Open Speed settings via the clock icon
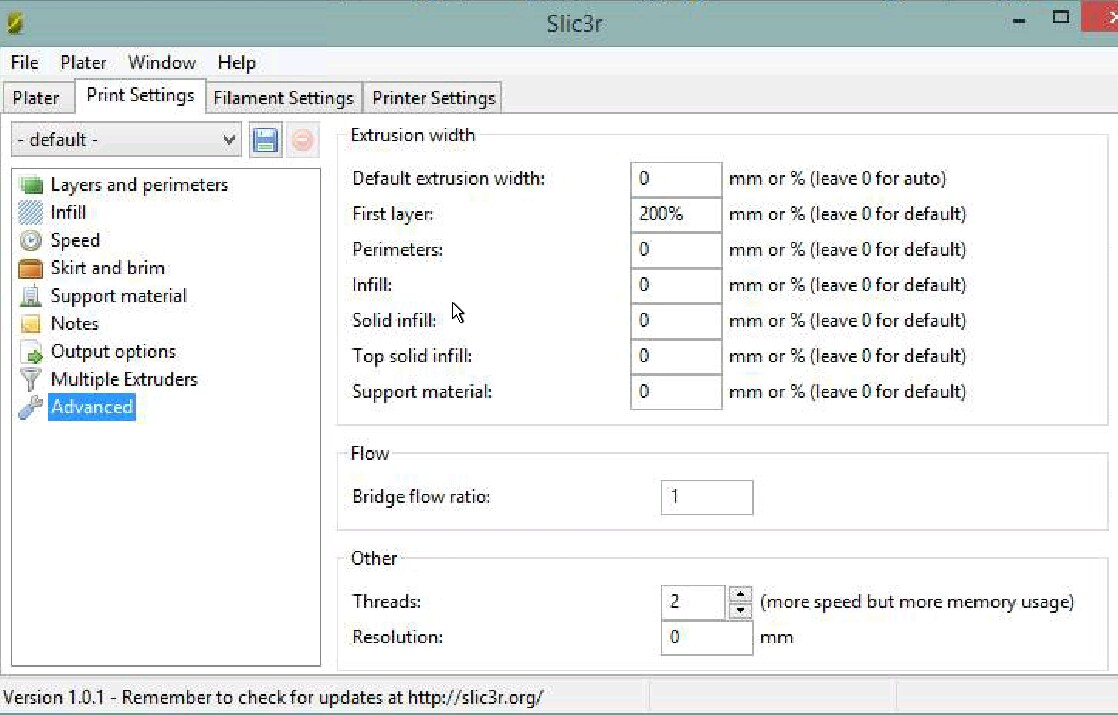Image resolution: width=1118 pixels, height=715 pixels. coord(31,240)
